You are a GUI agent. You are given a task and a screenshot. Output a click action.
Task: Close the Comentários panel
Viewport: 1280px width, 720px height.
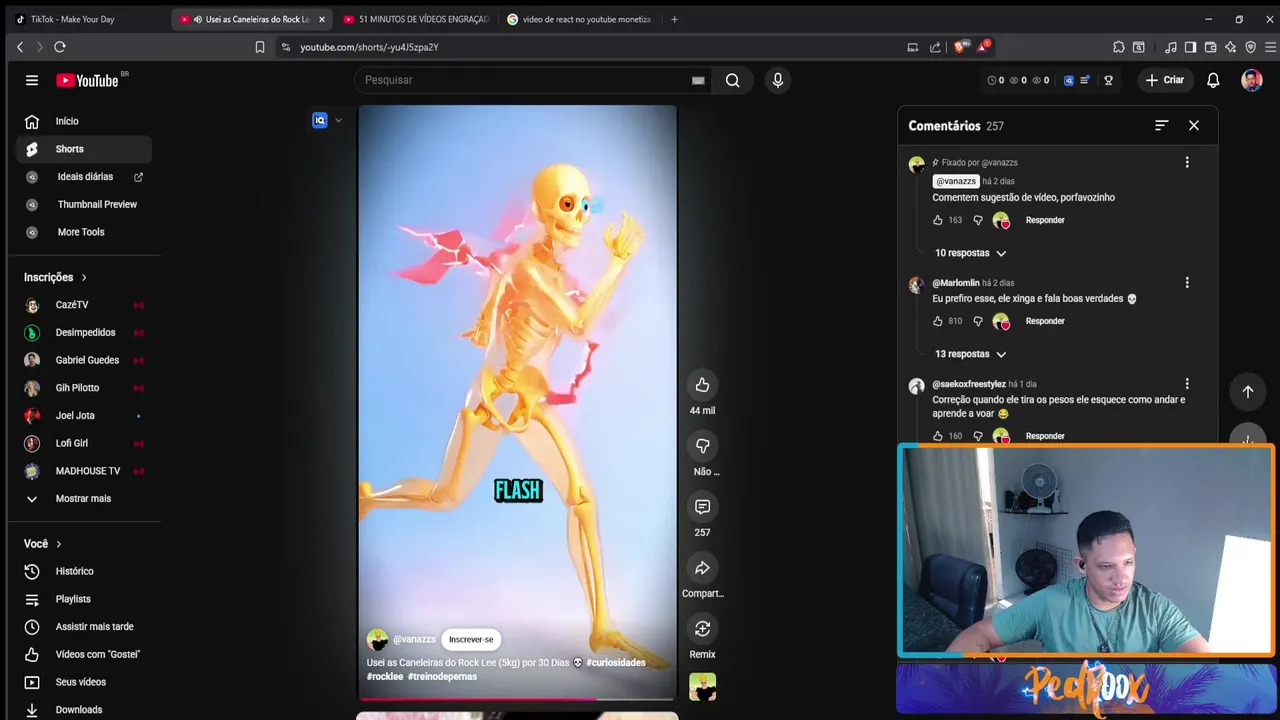1194,125
